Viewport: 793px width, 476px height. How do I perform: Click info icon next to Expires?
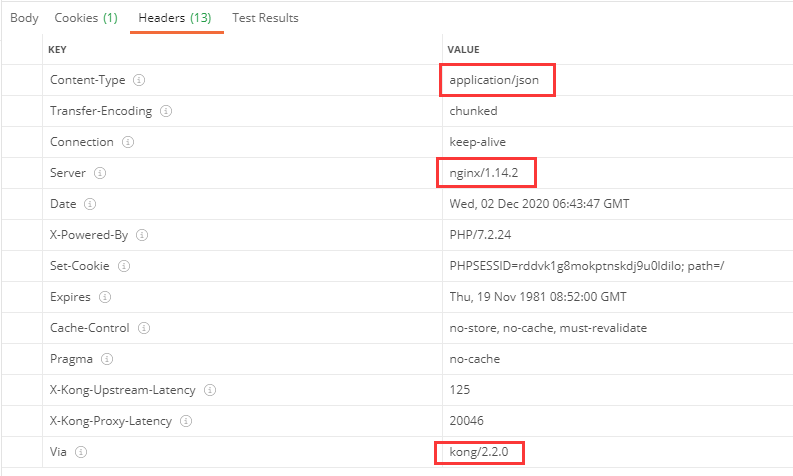click(105, 297)
